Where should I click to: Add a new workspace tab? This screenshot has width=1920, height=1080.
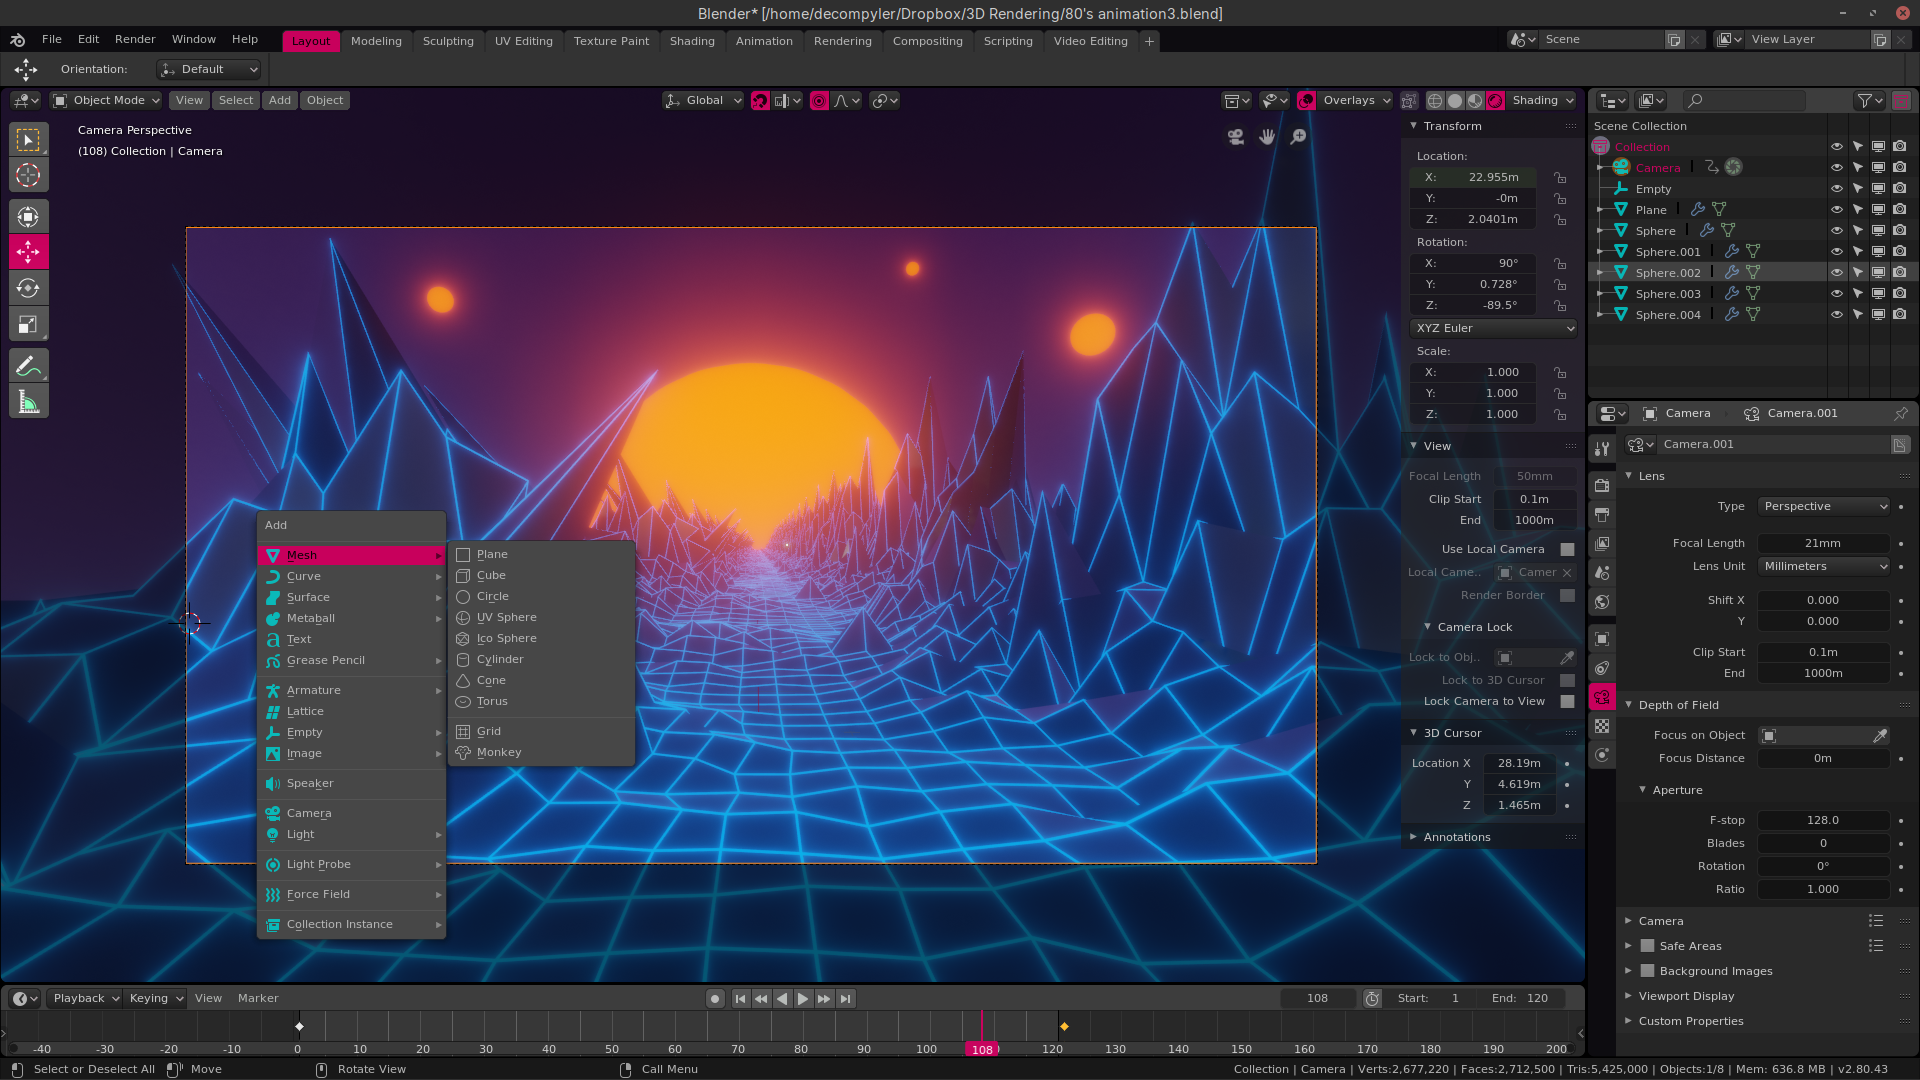point(1149,41)
